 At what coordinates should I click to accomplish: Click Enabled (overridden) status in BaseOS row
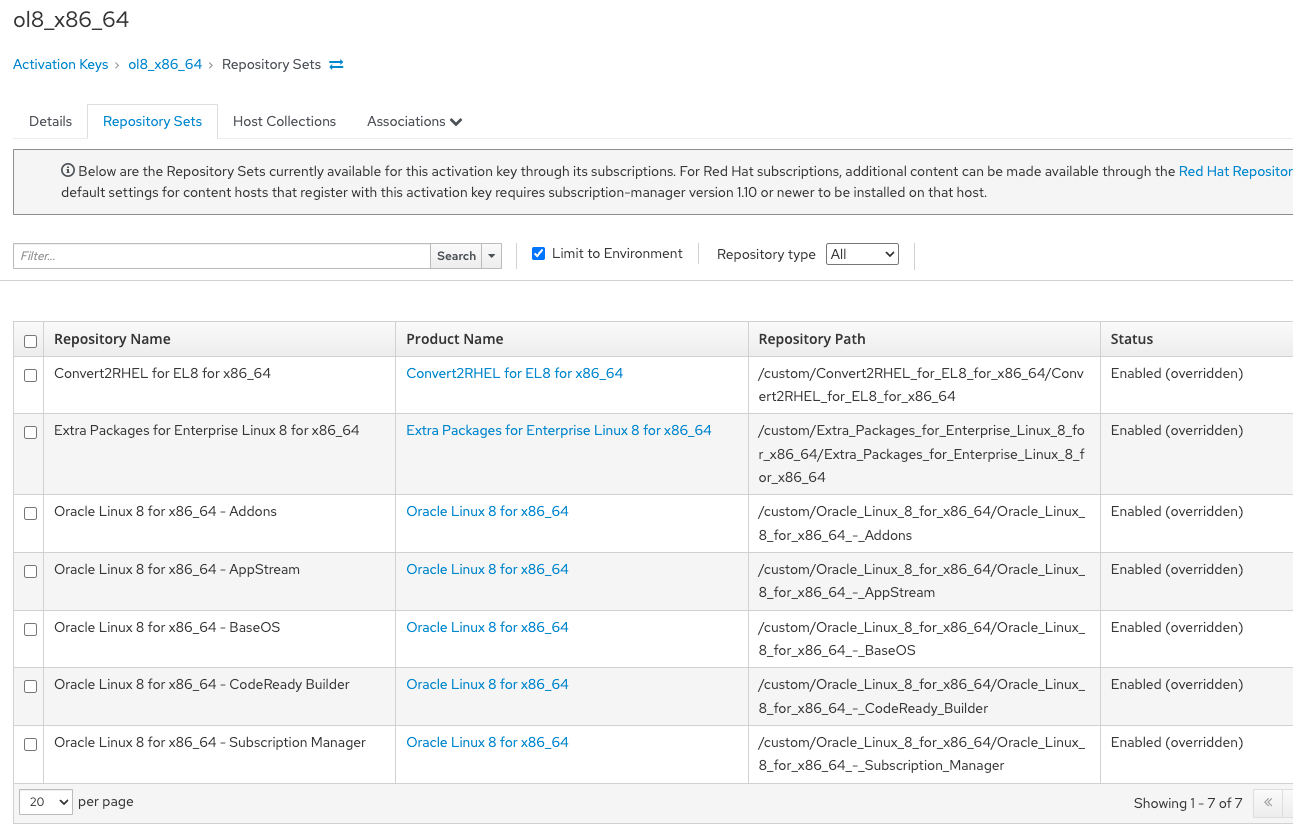tap(1177, 627)
